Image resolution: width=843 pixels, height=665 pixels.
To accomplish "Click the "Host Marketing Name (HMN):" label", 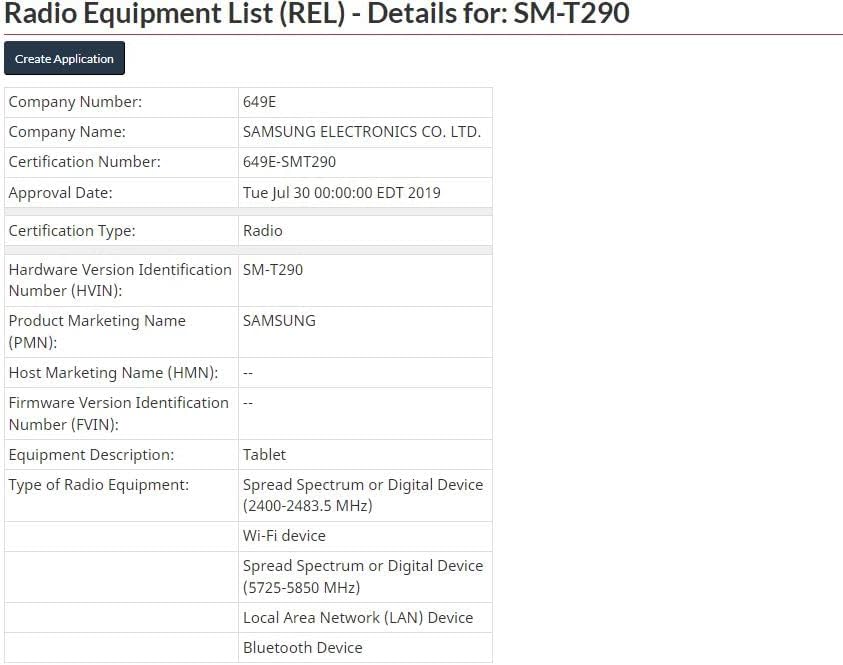I will (113, 373).
